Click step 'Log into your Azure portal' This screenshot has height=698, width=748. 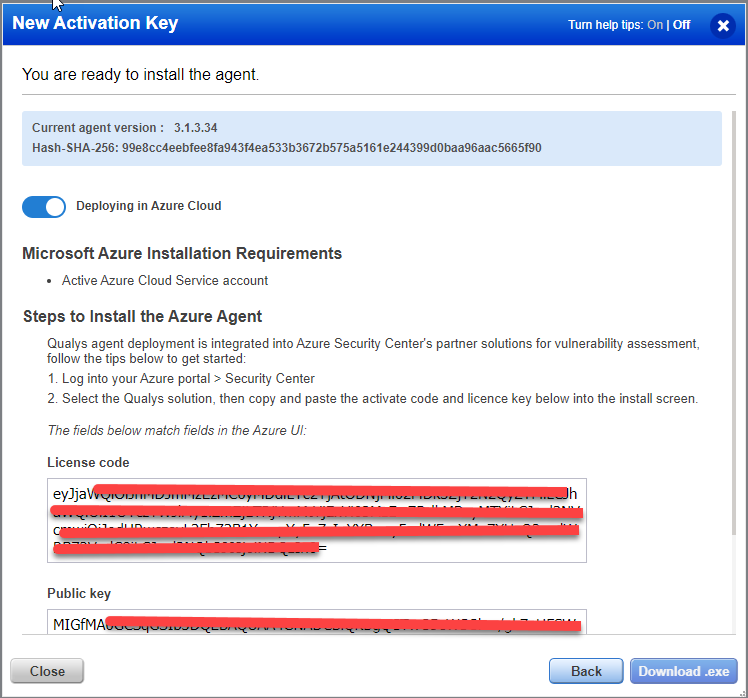pos(181,379)
